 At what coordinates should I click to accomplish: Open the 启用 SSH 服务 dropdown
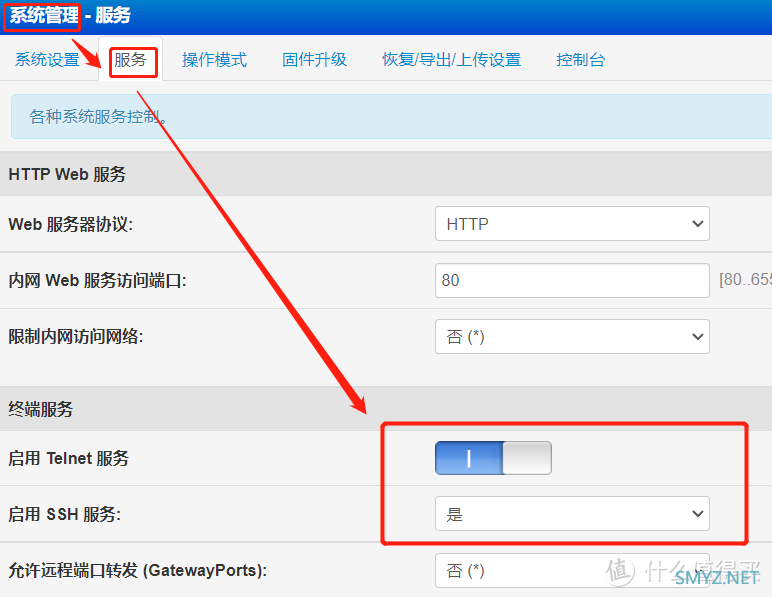pyautogui.click(x=571, y=514)
